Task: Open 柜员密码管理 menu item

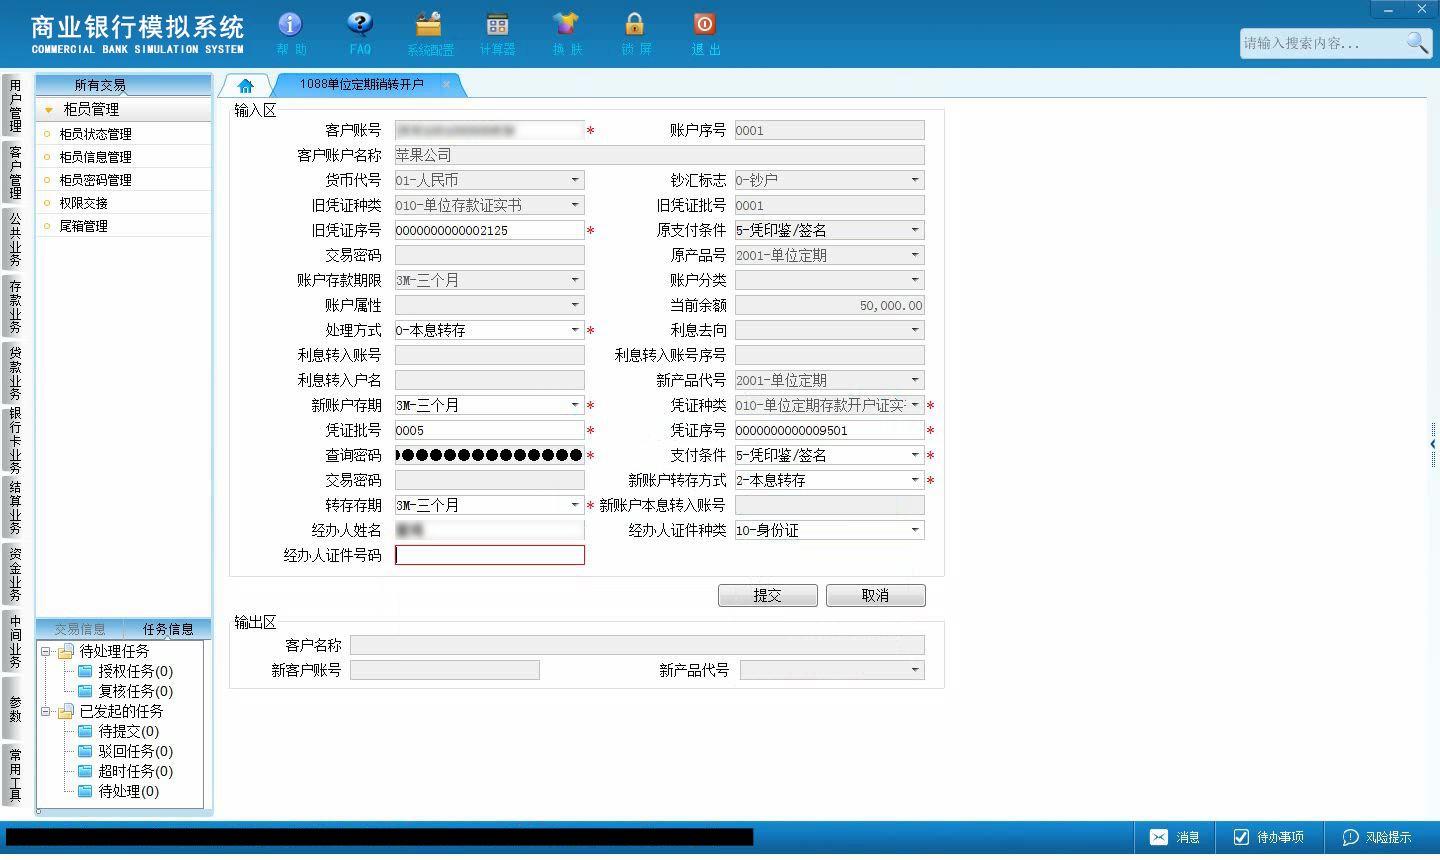Action: 124,180
